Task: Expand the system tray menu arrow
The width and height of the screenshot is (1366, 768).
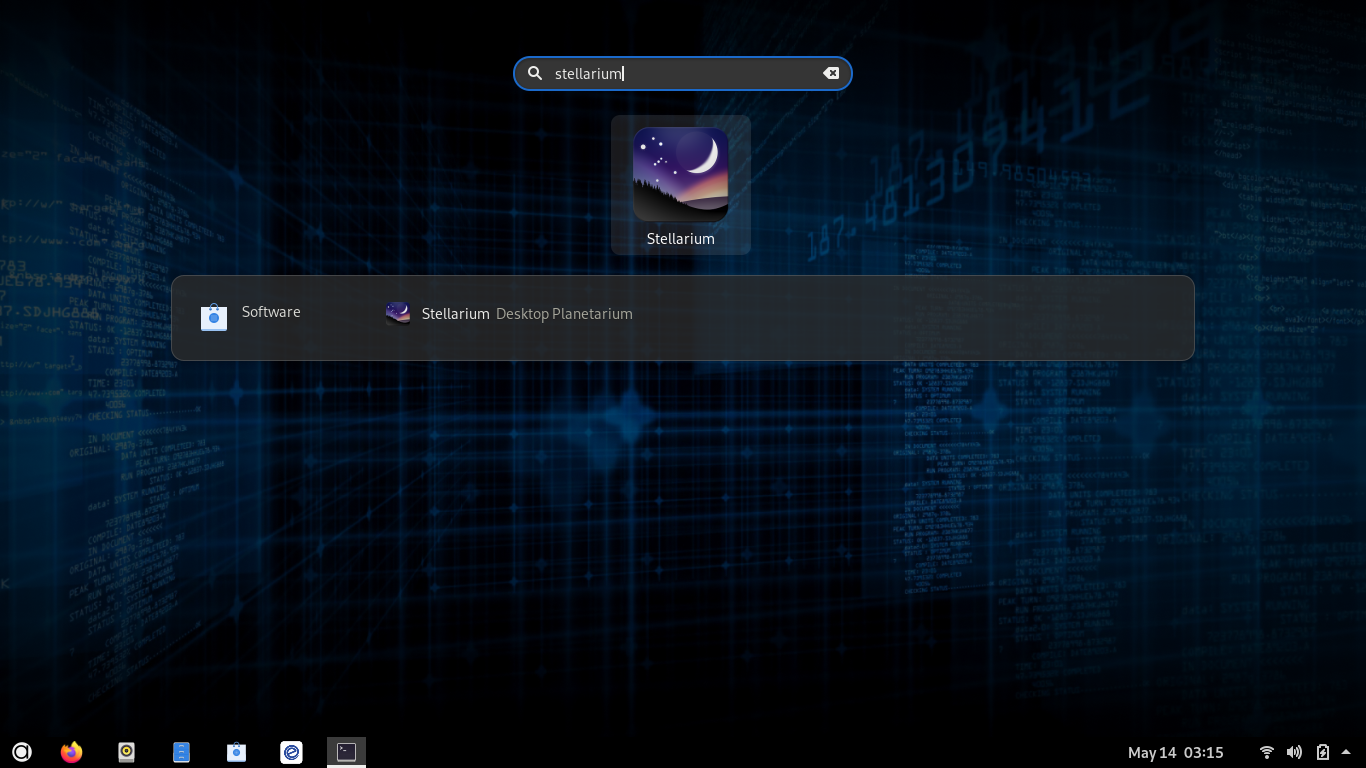Action: [1346, 752]
